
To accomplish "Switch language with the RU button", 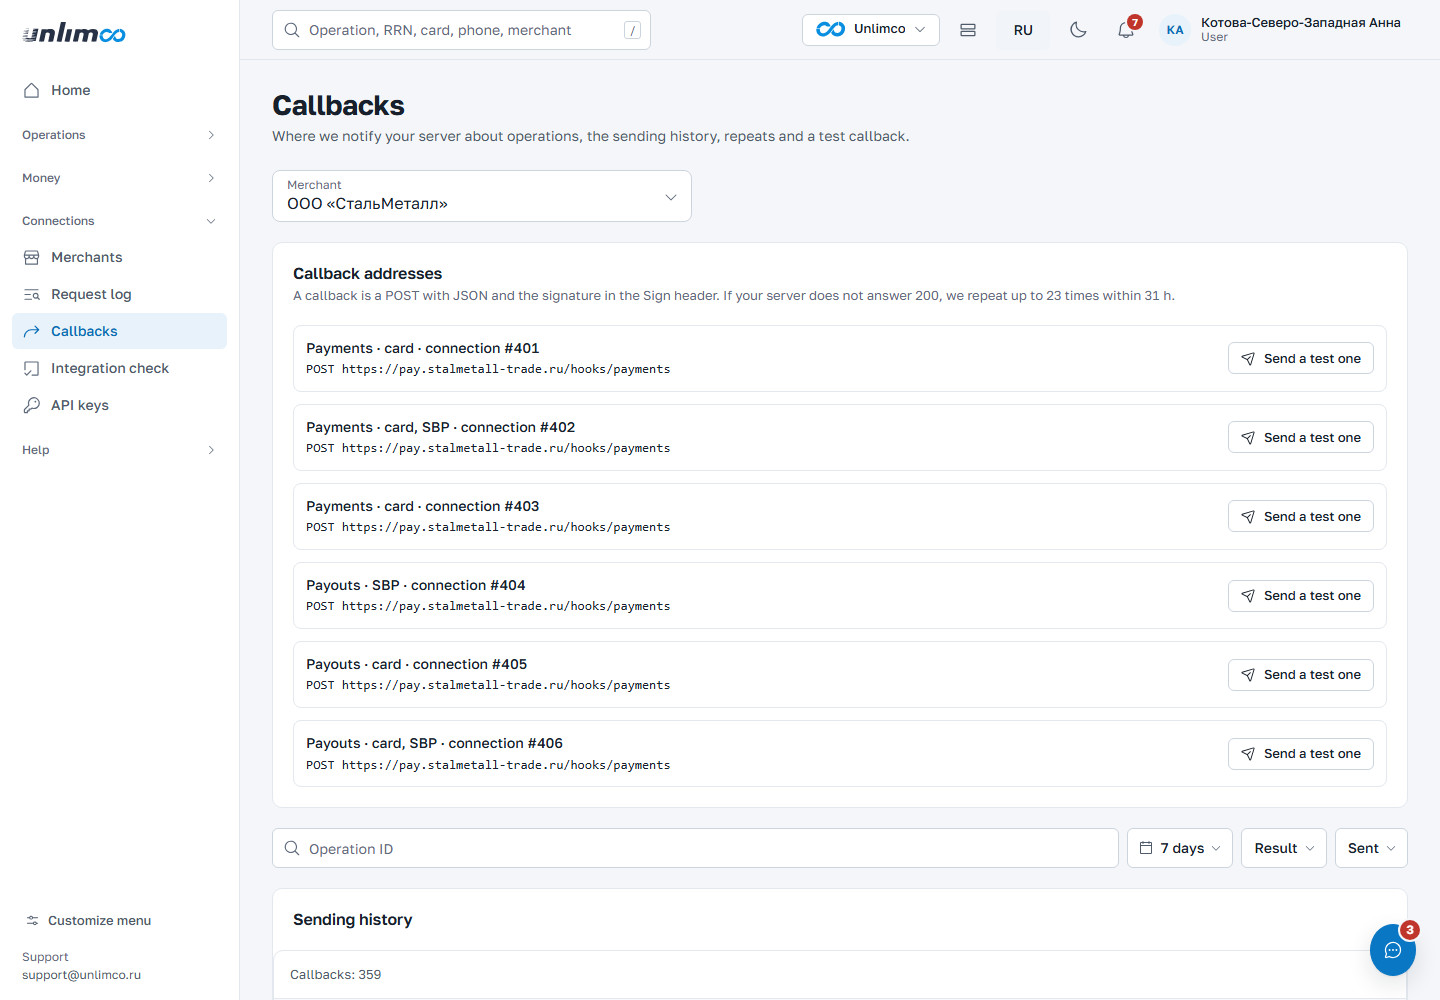I will pyautogui.click(x=1023, y=30).
